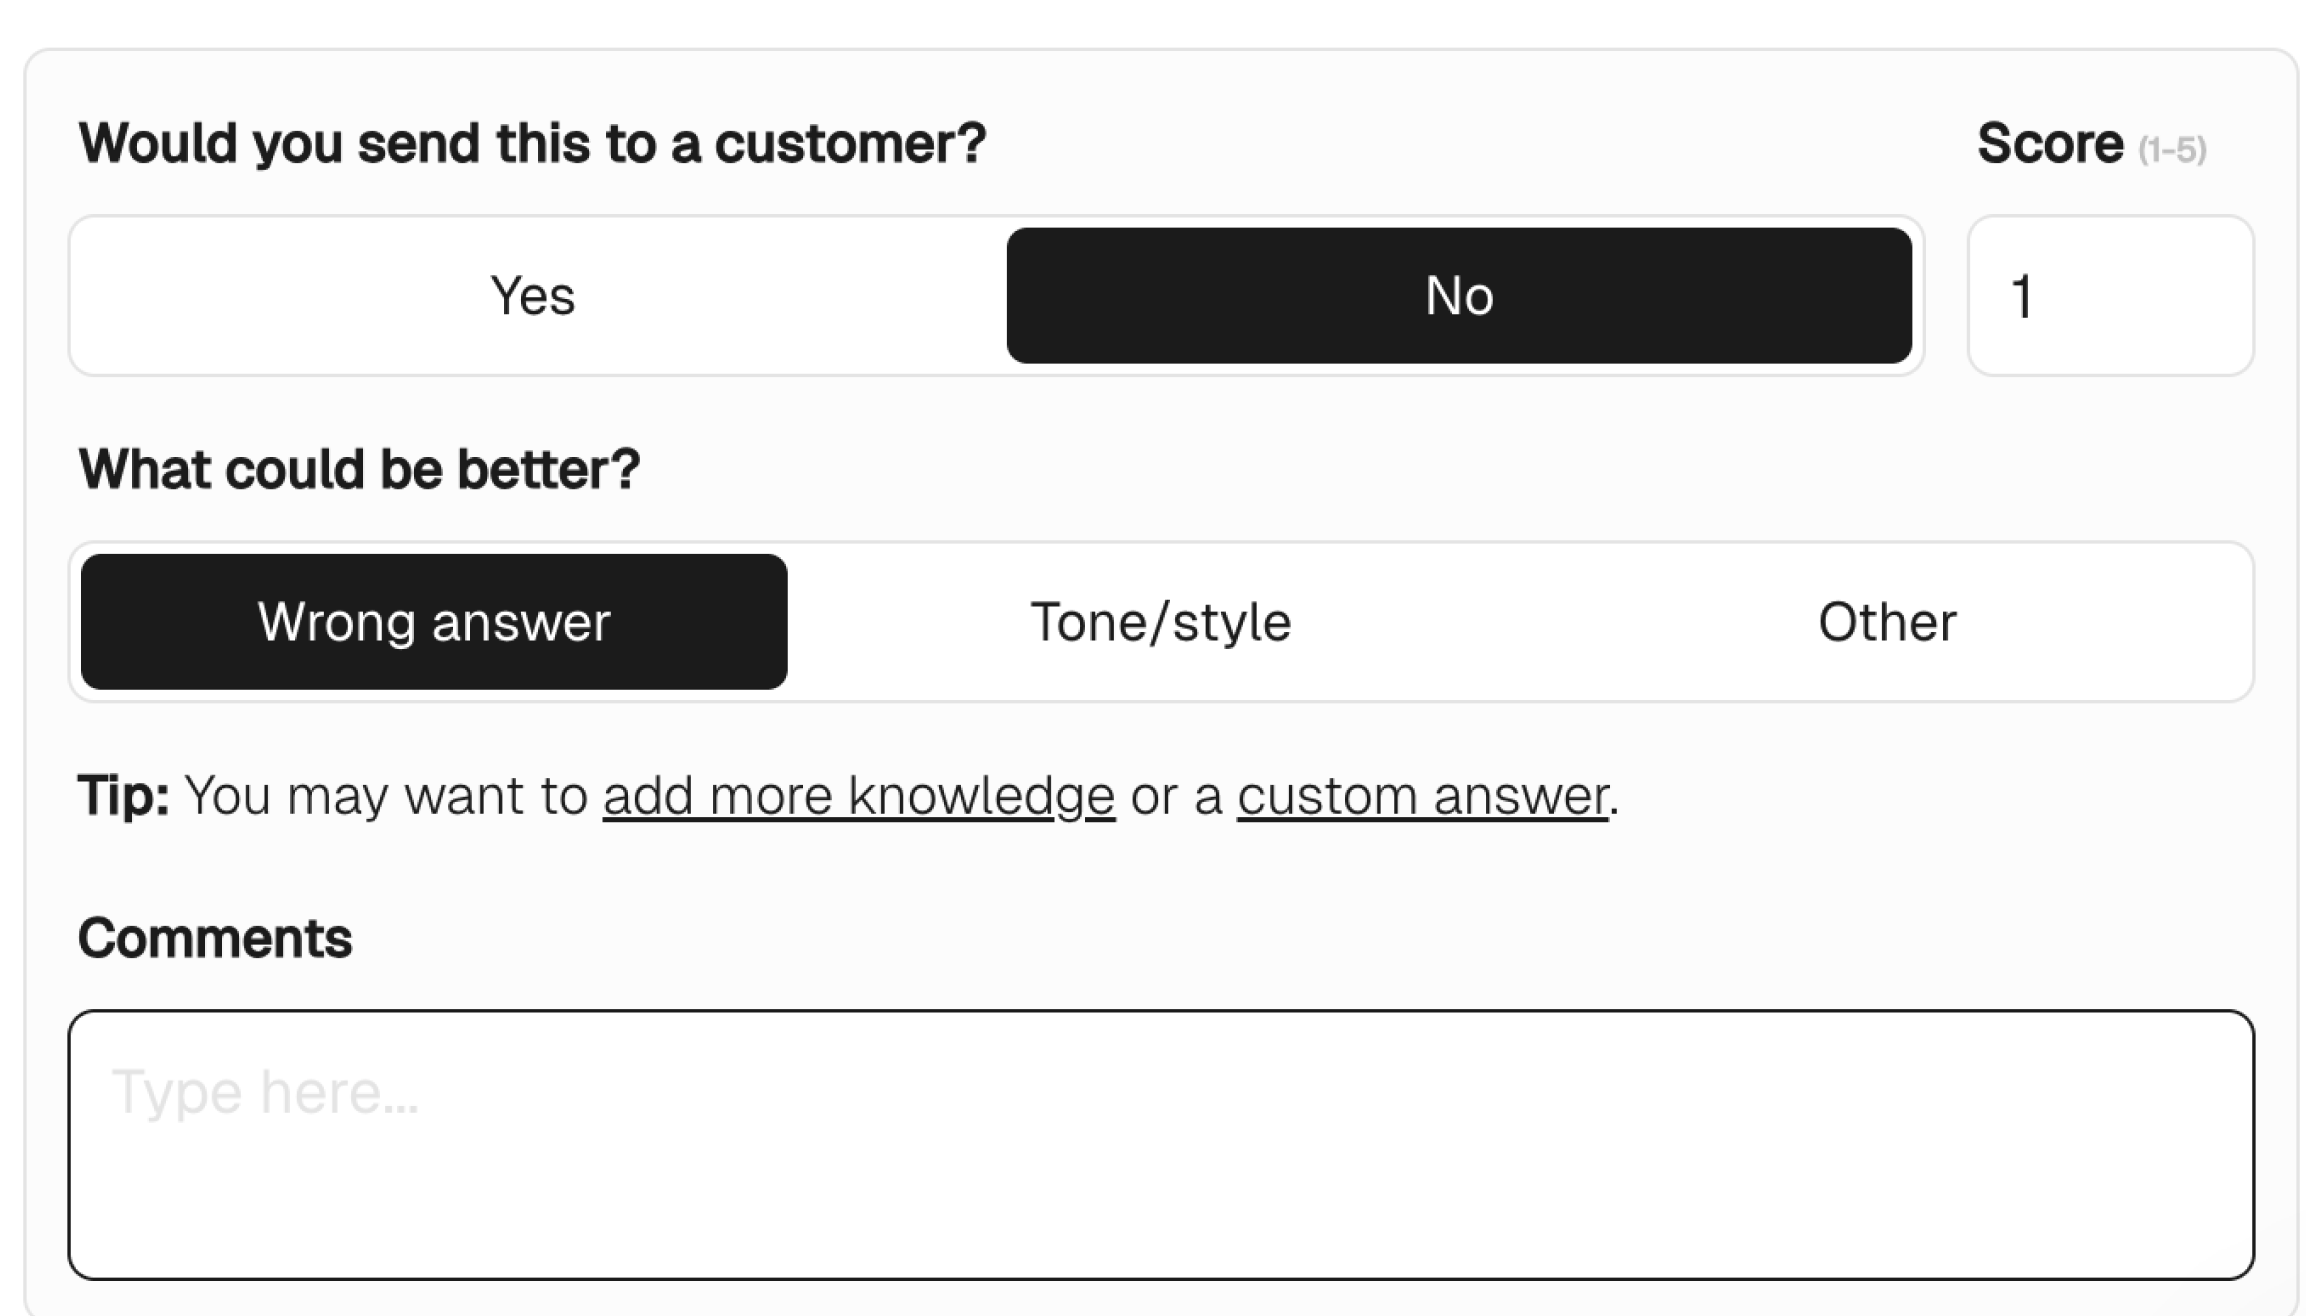The width and height of the screenshot is (2306, 1316).
Task: Mark response as not sendable with No
Action: pos(1459,296)
